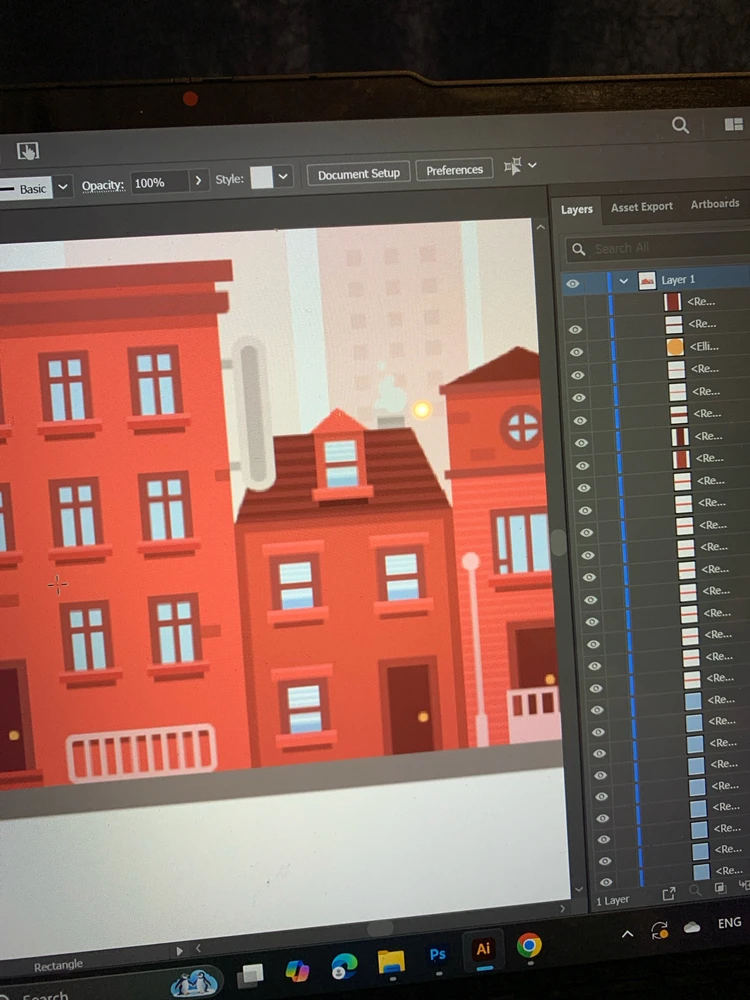Click the Preferences button
Image resolution: width=750 pixels, height=1000 pixels.
454,170
